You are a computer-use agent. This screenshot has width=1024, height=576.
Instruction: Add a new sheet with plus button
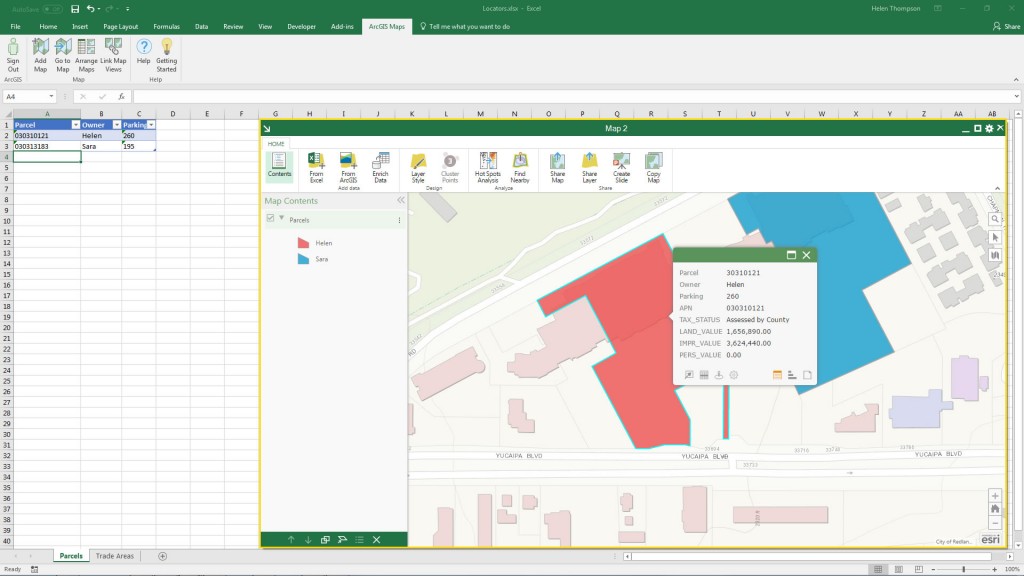(163, 556)
